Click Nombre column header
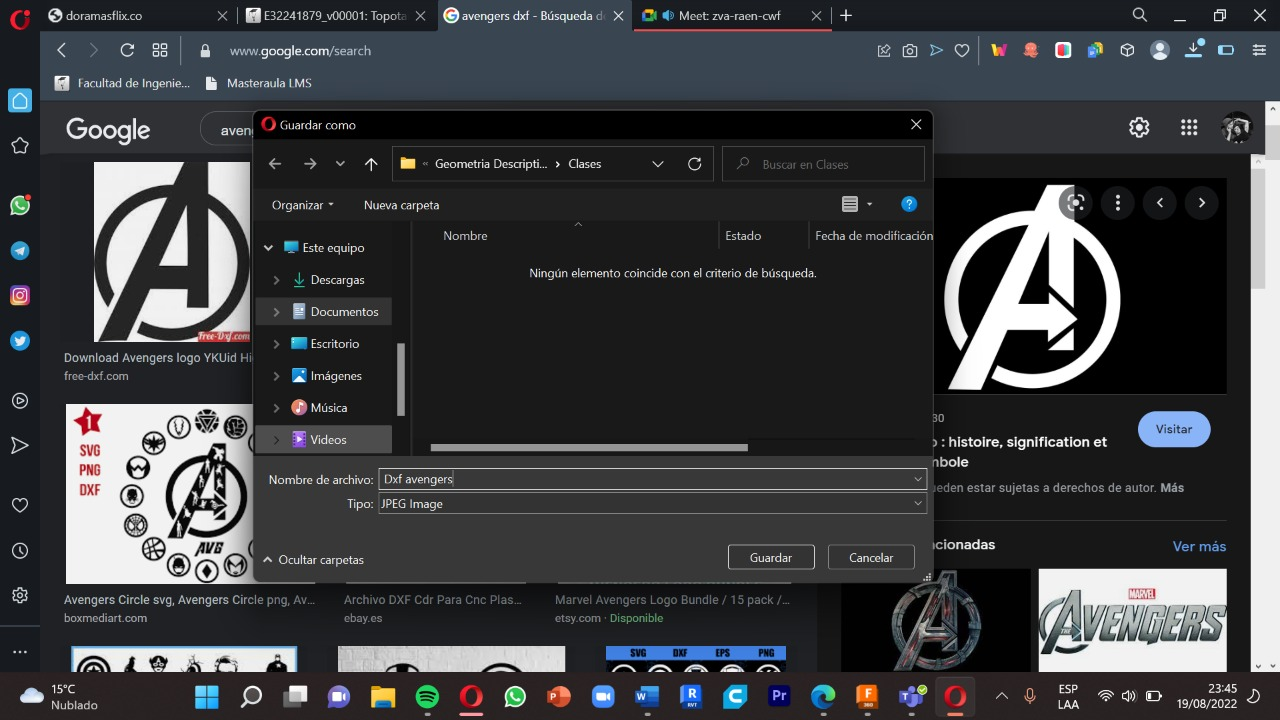 [x=465, y=236]
